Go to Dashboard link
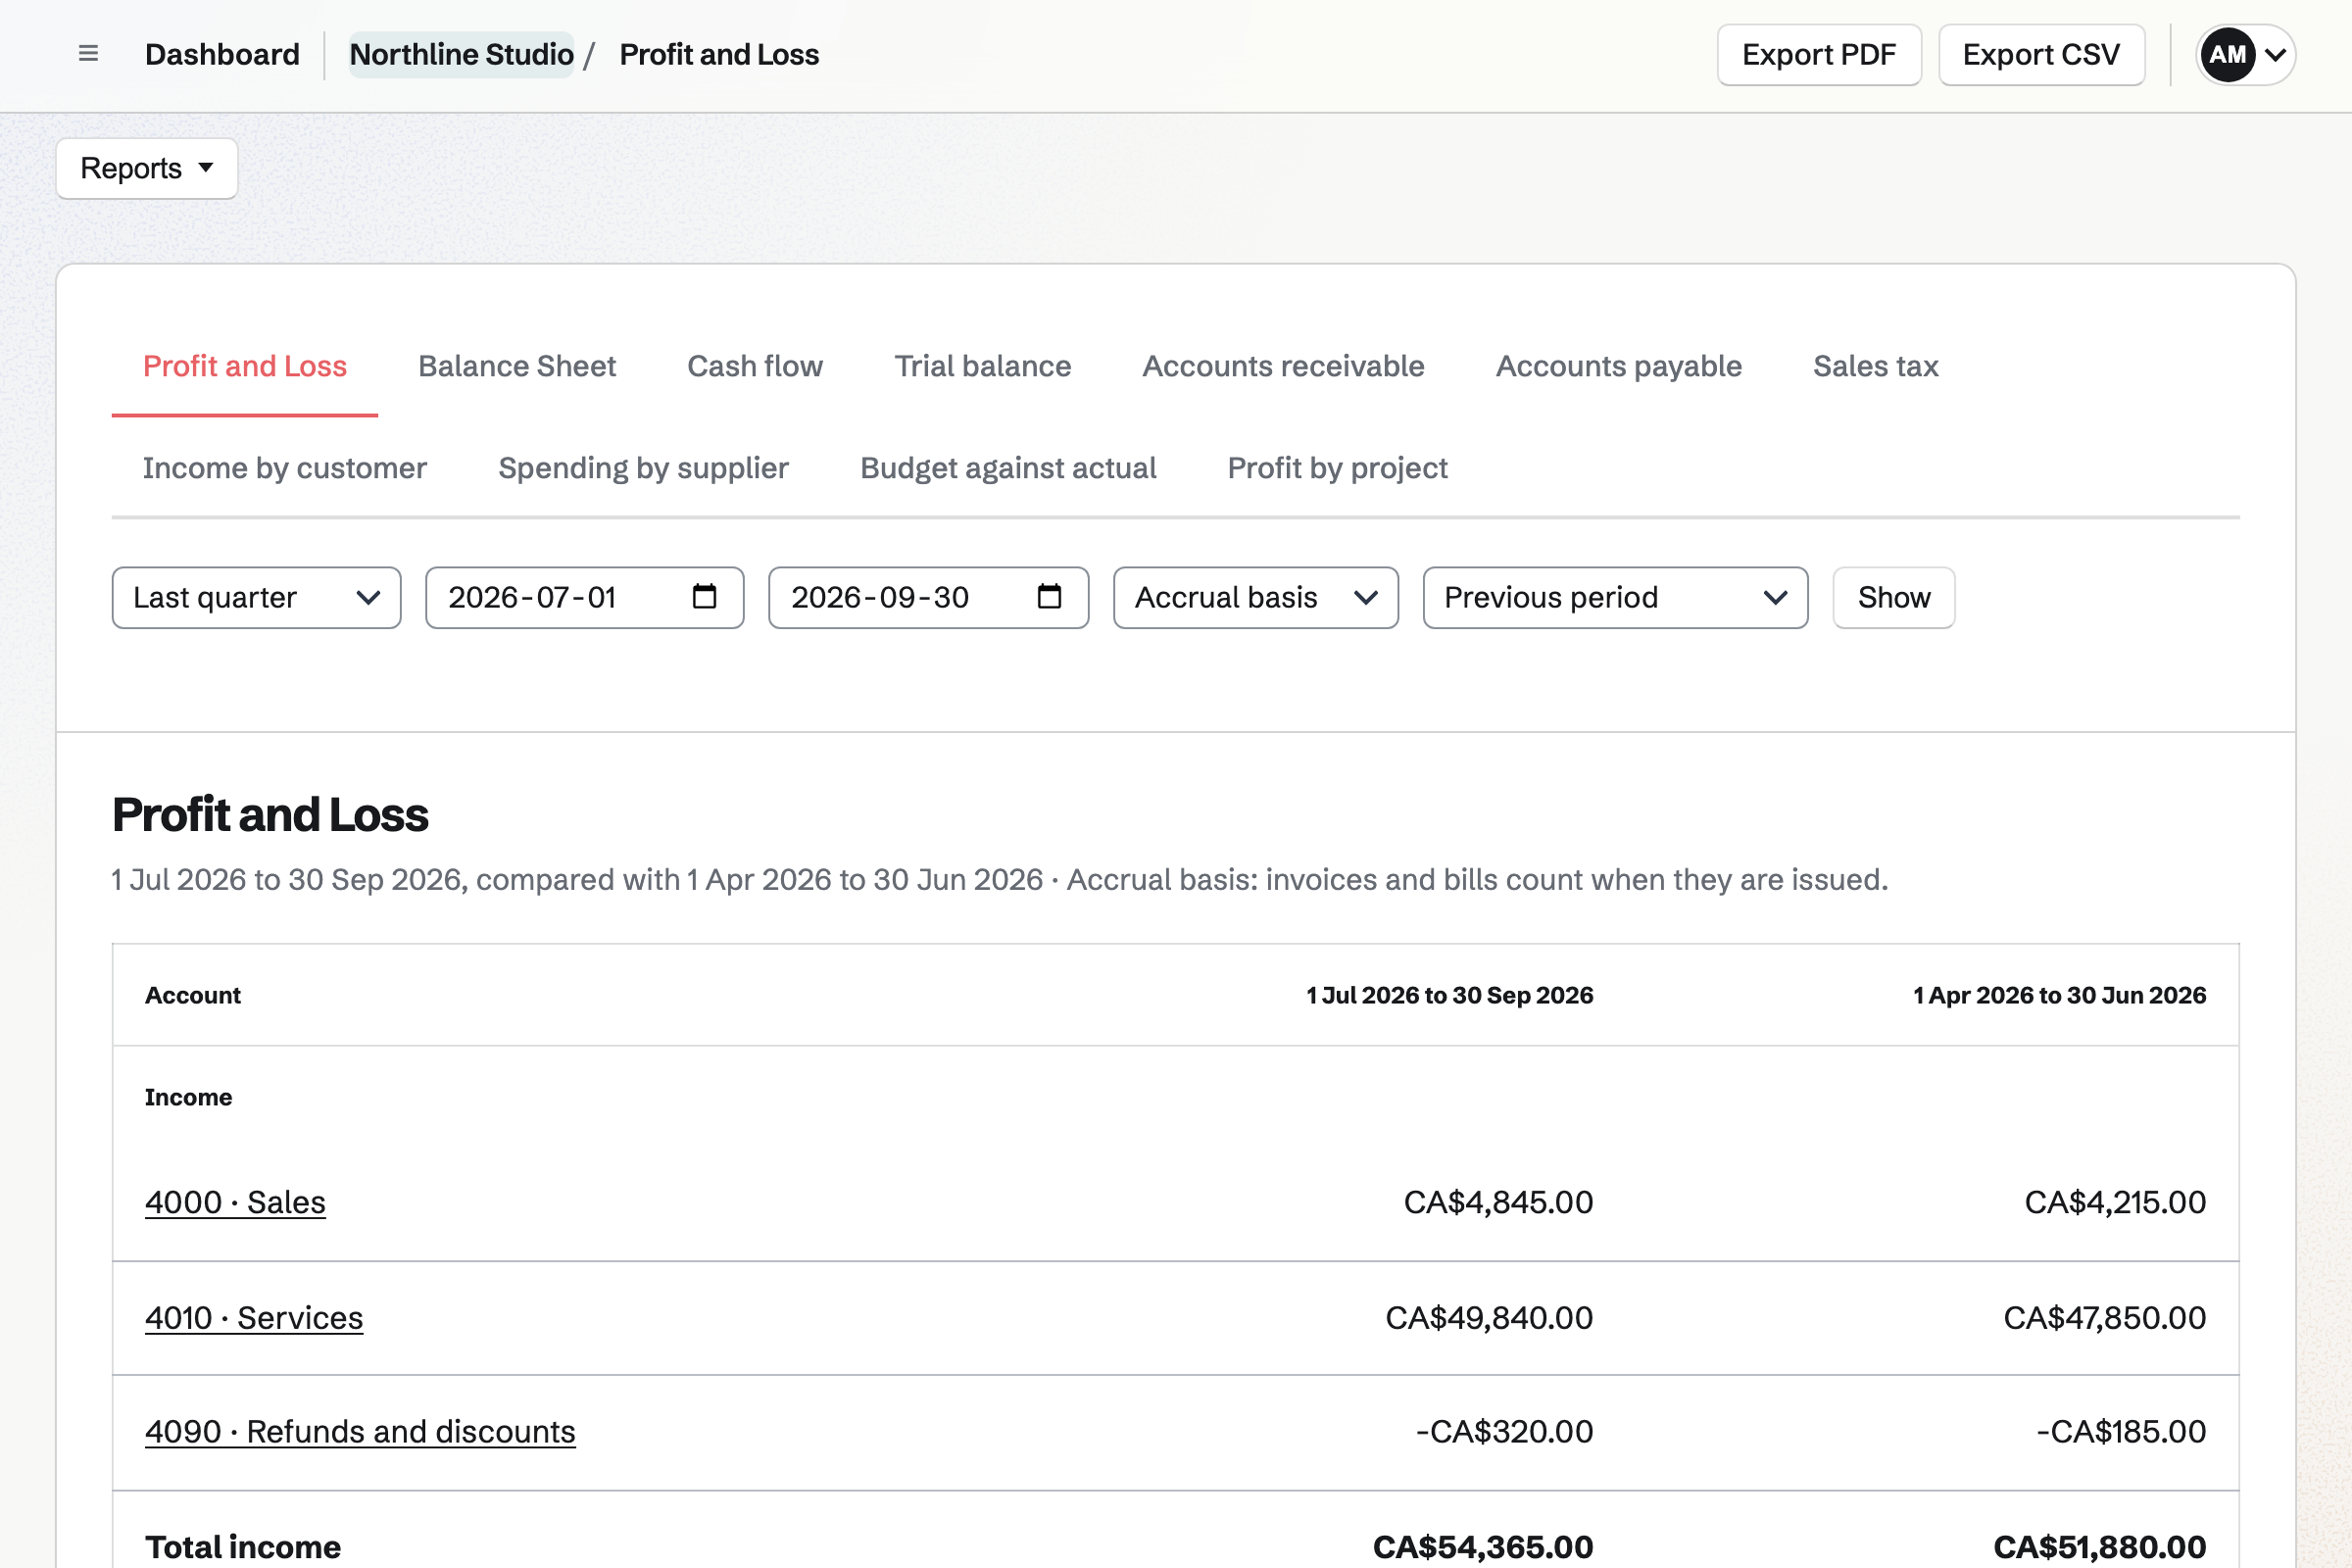Viewport: 2352px width, 1568px height. 222,54
